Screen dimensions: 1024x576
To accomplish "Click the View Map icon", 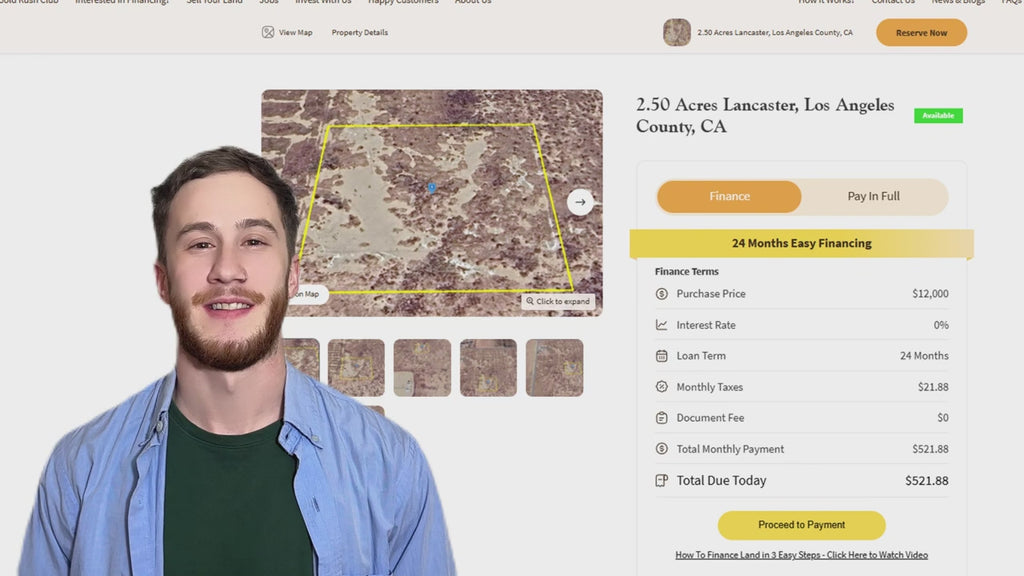I will click(268, 32).
